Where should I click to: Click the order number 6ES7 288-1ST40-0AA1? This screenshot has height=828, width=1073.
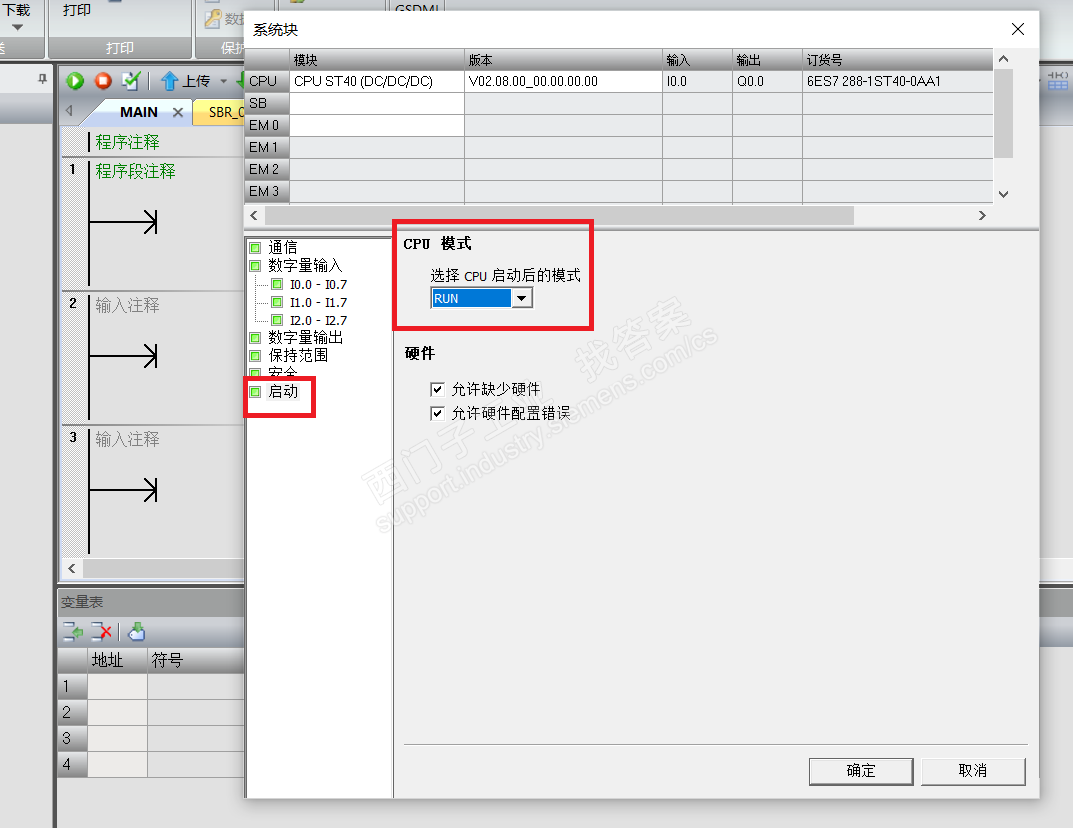click(x=898, y=81)
